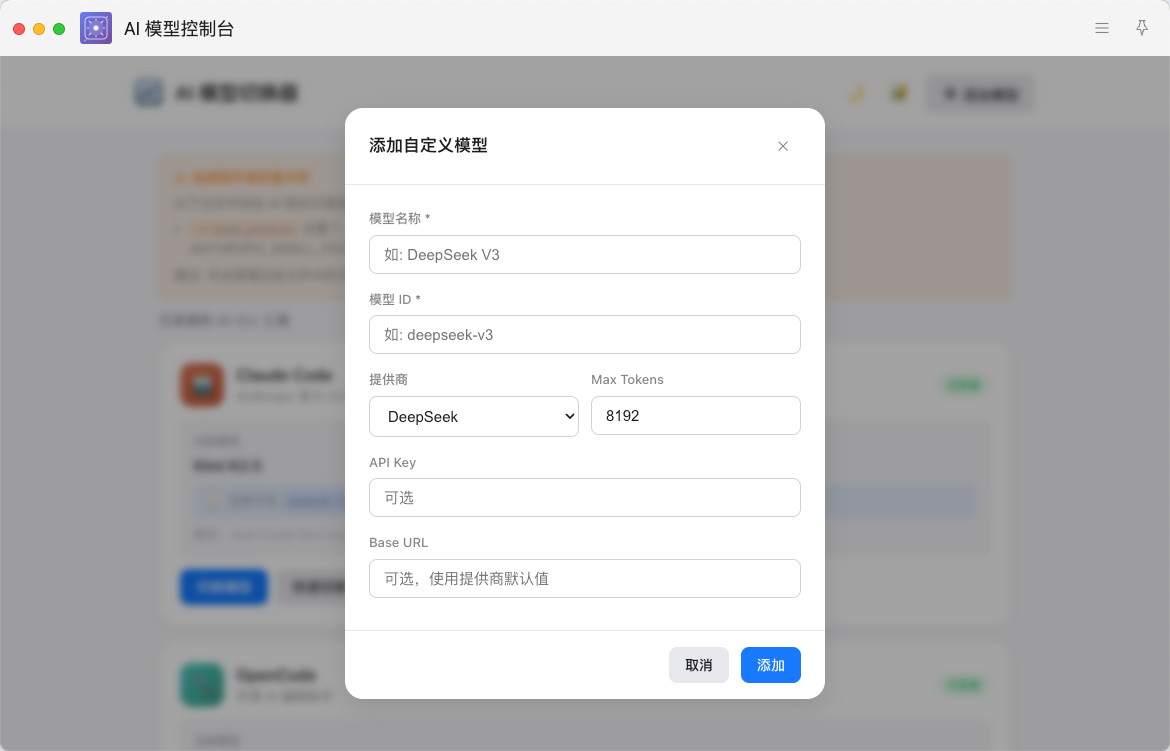1170x751 pixels.
Task: Click the blue 添加 button
Action: click(771, 665)
